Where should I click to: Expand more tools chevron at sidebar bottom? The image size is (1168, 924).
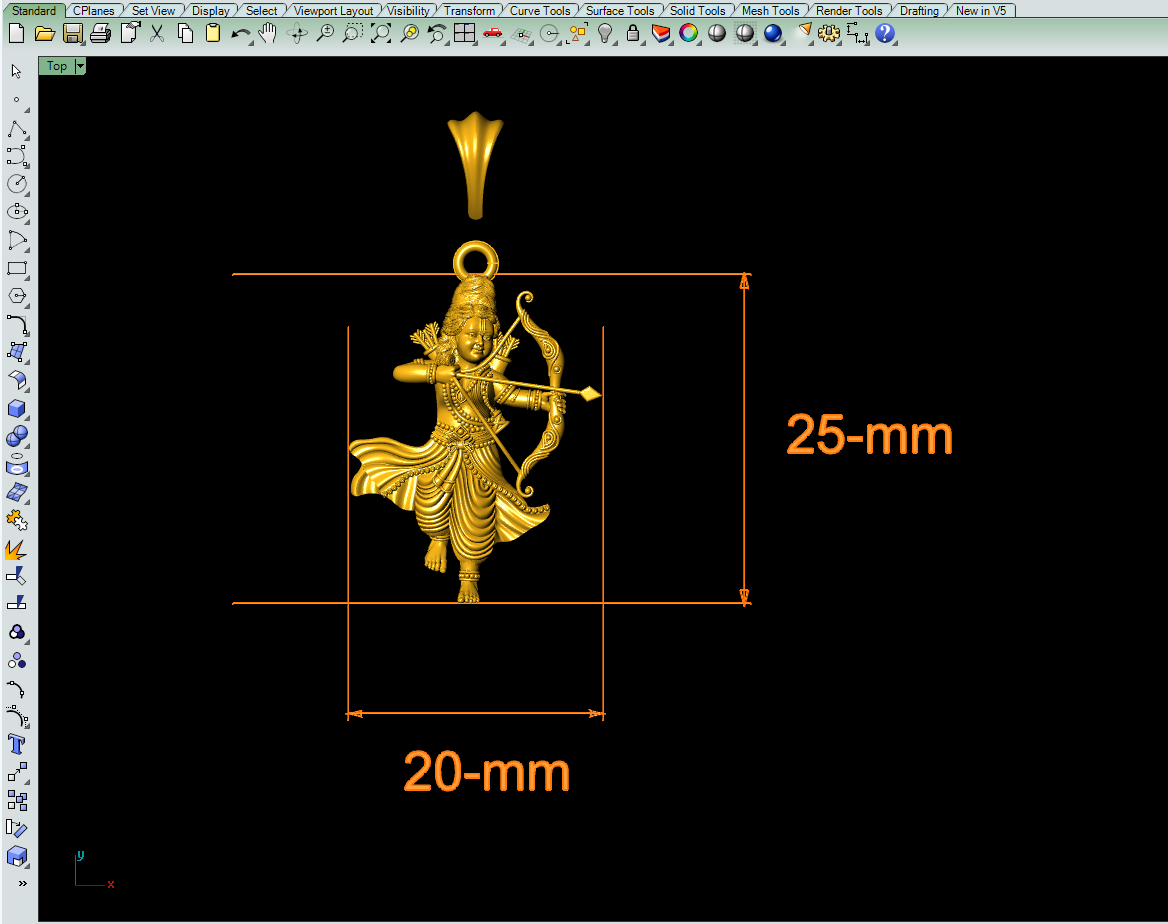tap(22, 883)
